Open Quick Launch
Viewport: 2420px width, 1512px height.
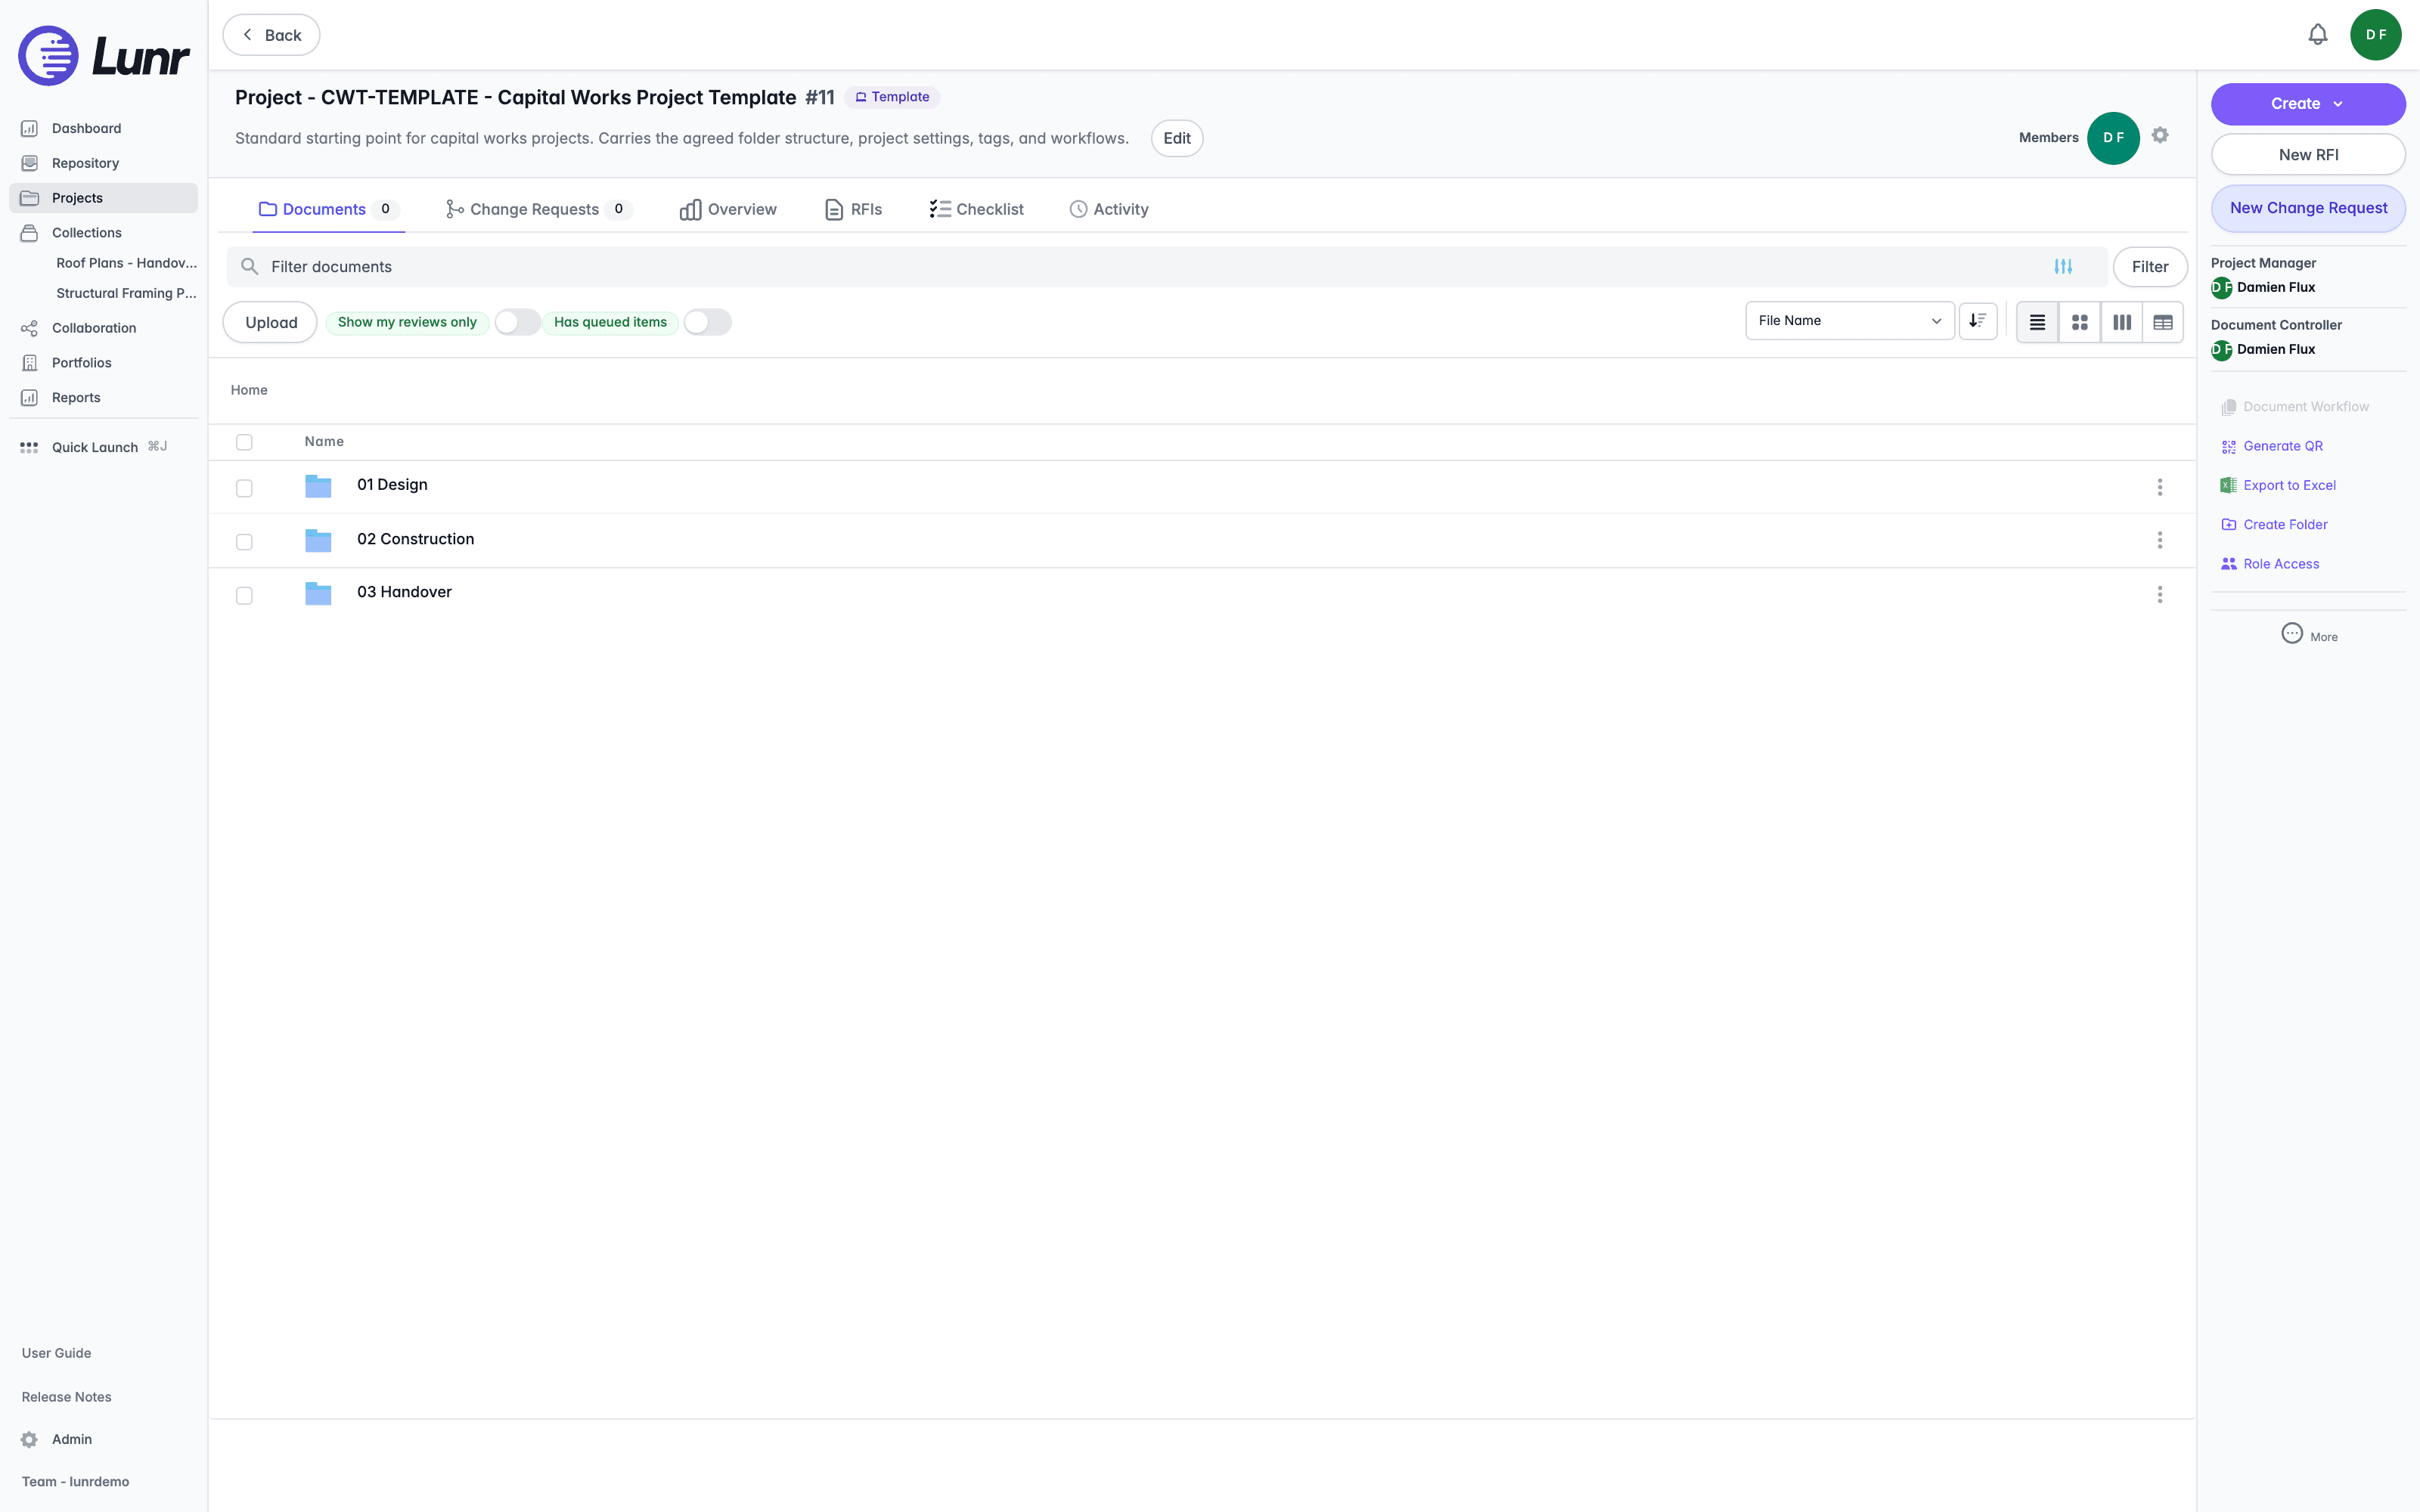coord(94,447)
